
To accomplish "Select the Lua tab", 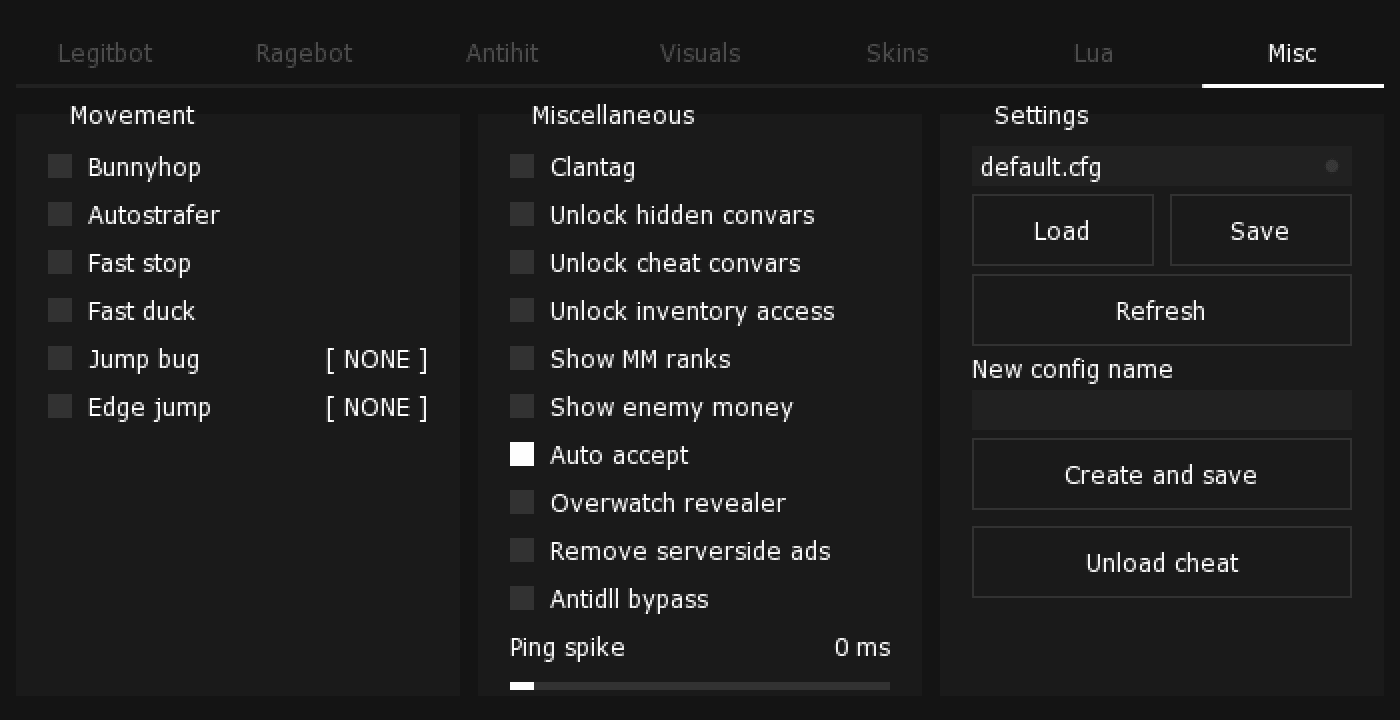I will pyautogui.click(x=1093, y=54).
